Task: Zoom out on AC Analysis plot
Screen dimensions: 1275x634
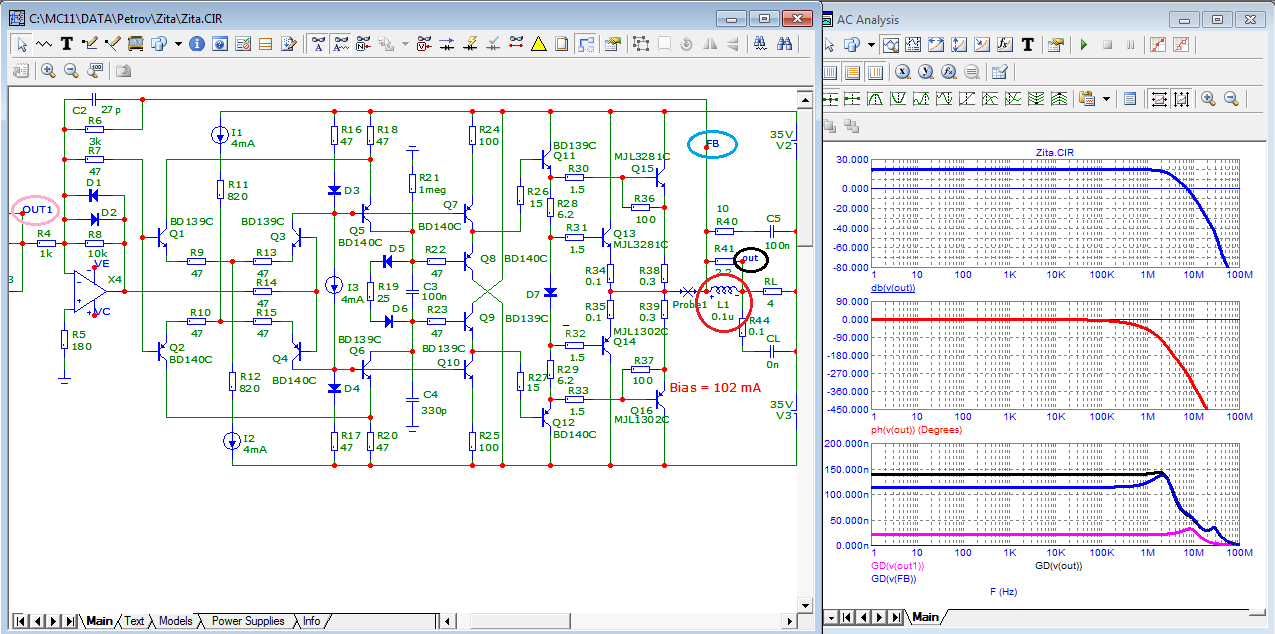Action: pyautogui.click(x=1231, y=99)
